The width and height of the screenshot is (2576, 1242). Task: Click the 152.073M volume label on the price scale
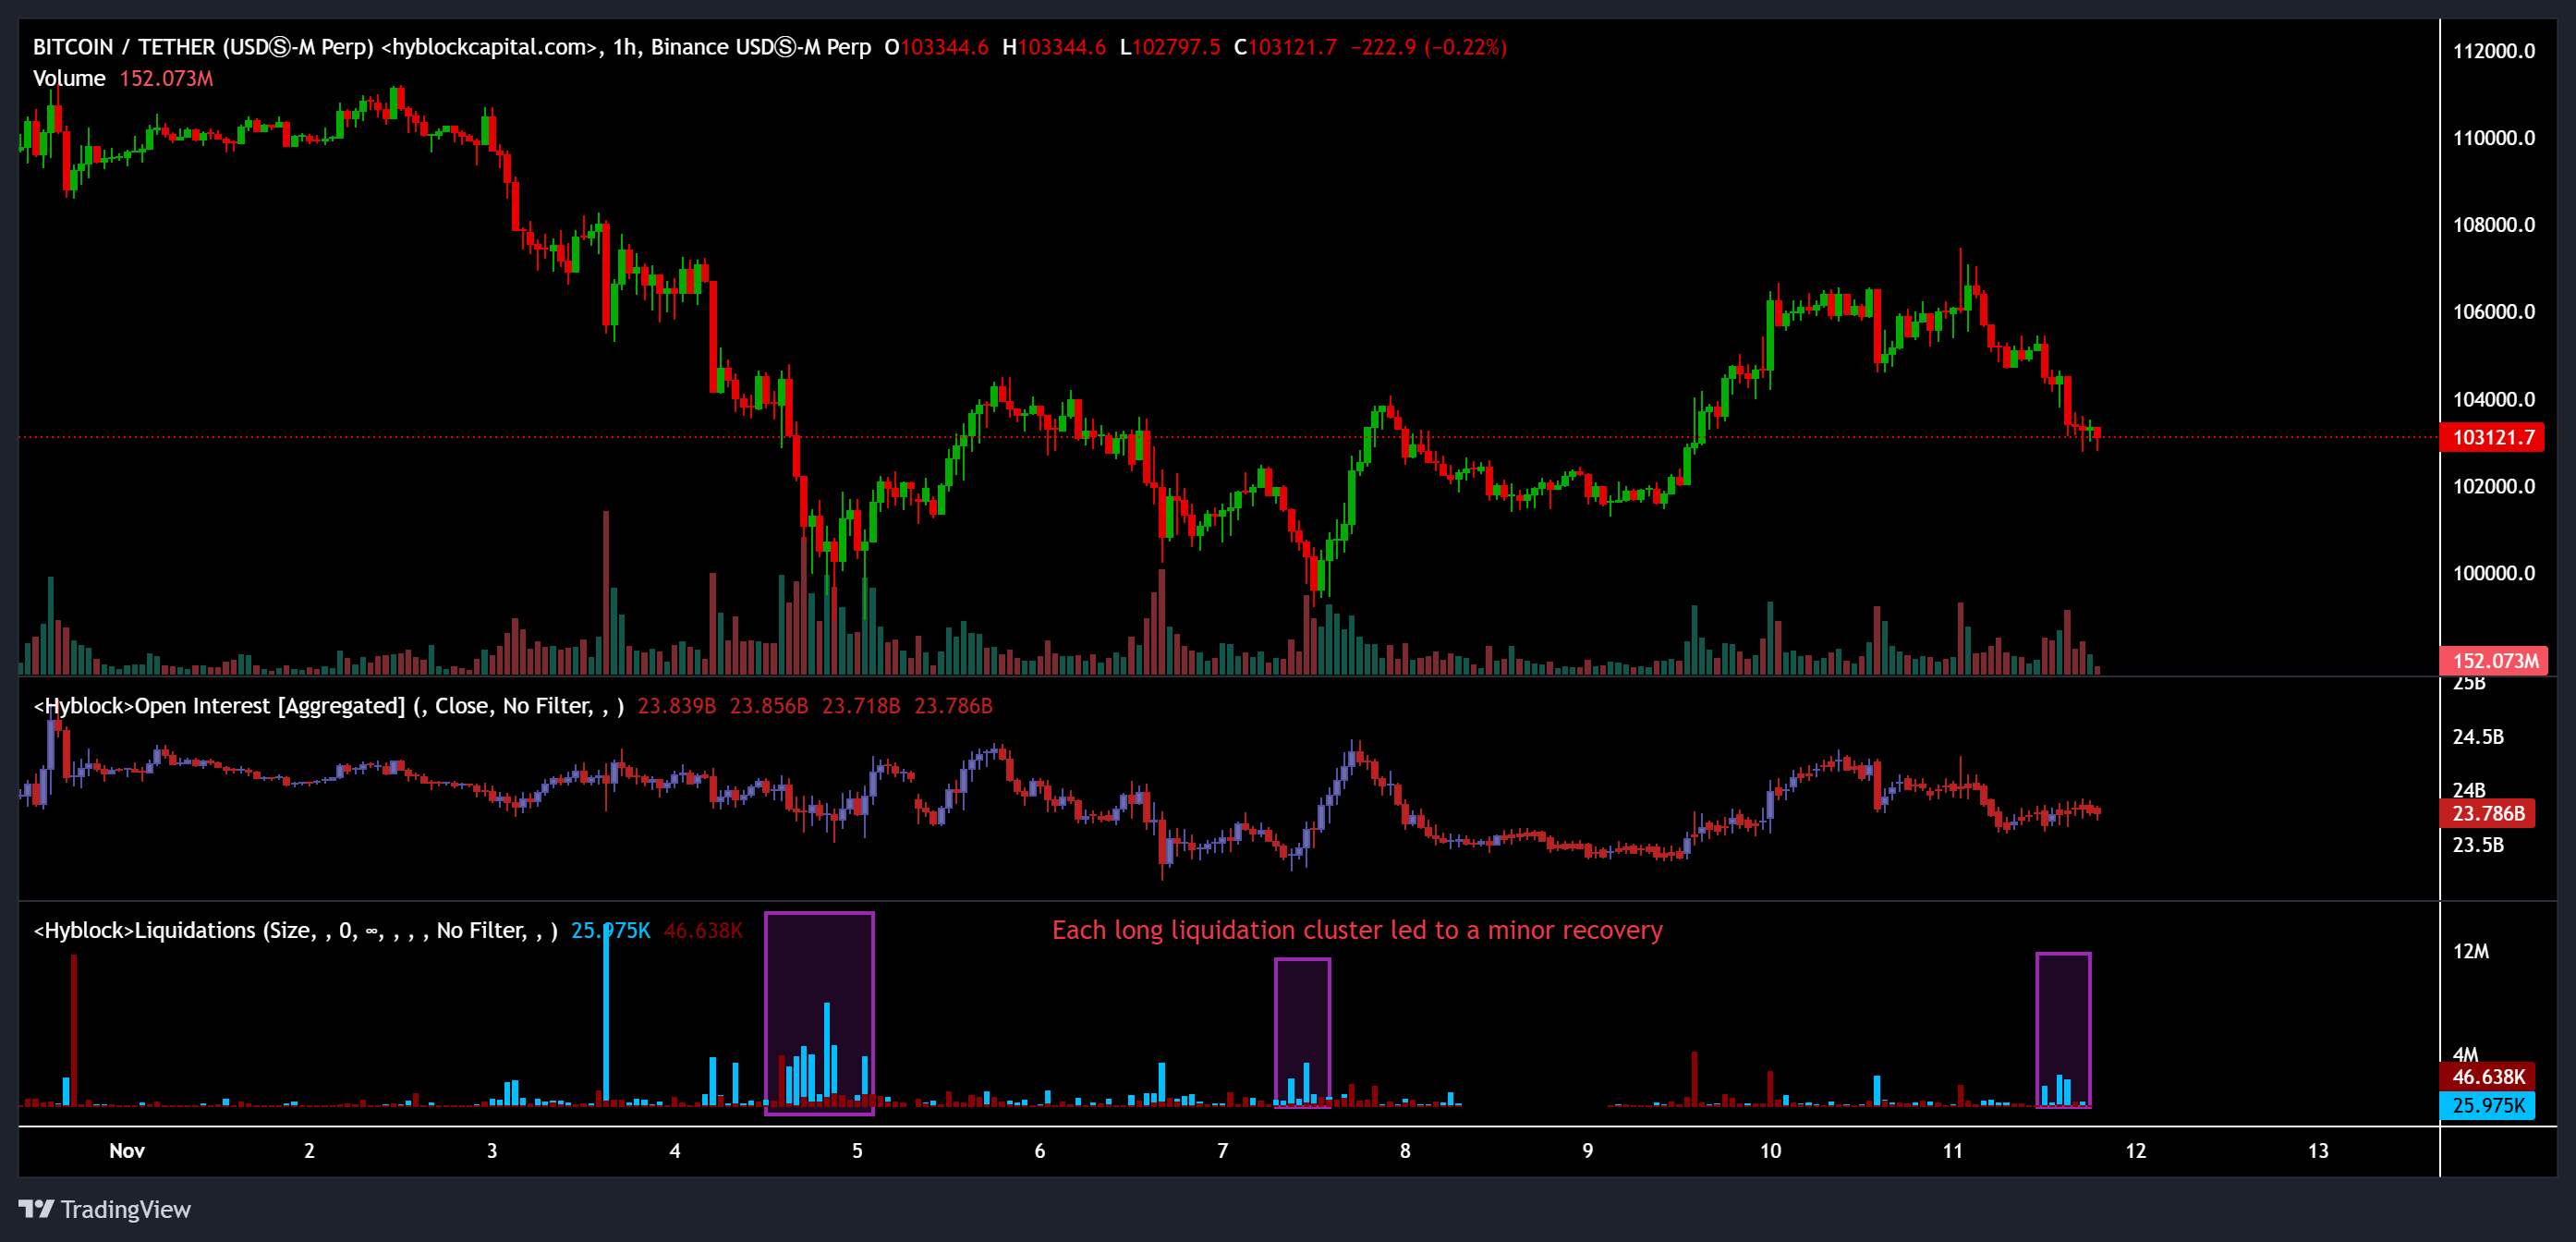(x=2489, y=659)
